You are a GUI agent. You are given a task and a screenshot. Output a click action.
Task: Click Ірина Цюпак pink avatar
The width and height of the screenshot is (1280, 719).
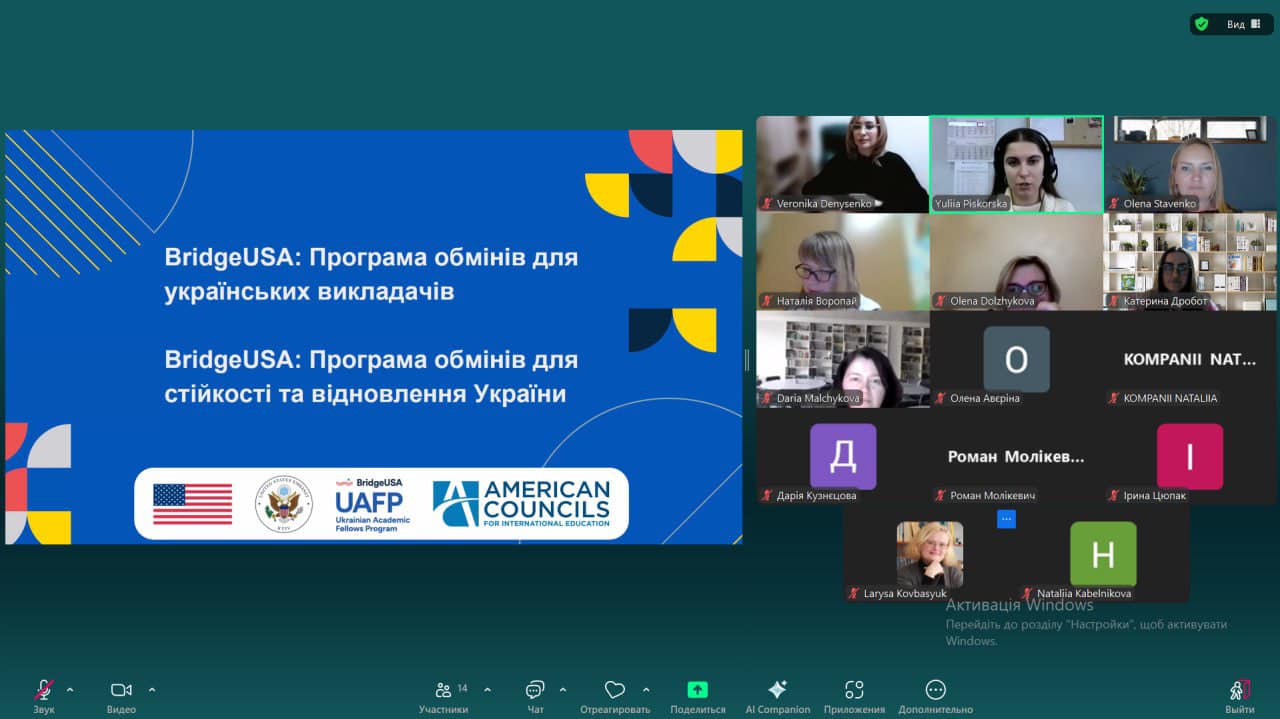click(1190, 456)
